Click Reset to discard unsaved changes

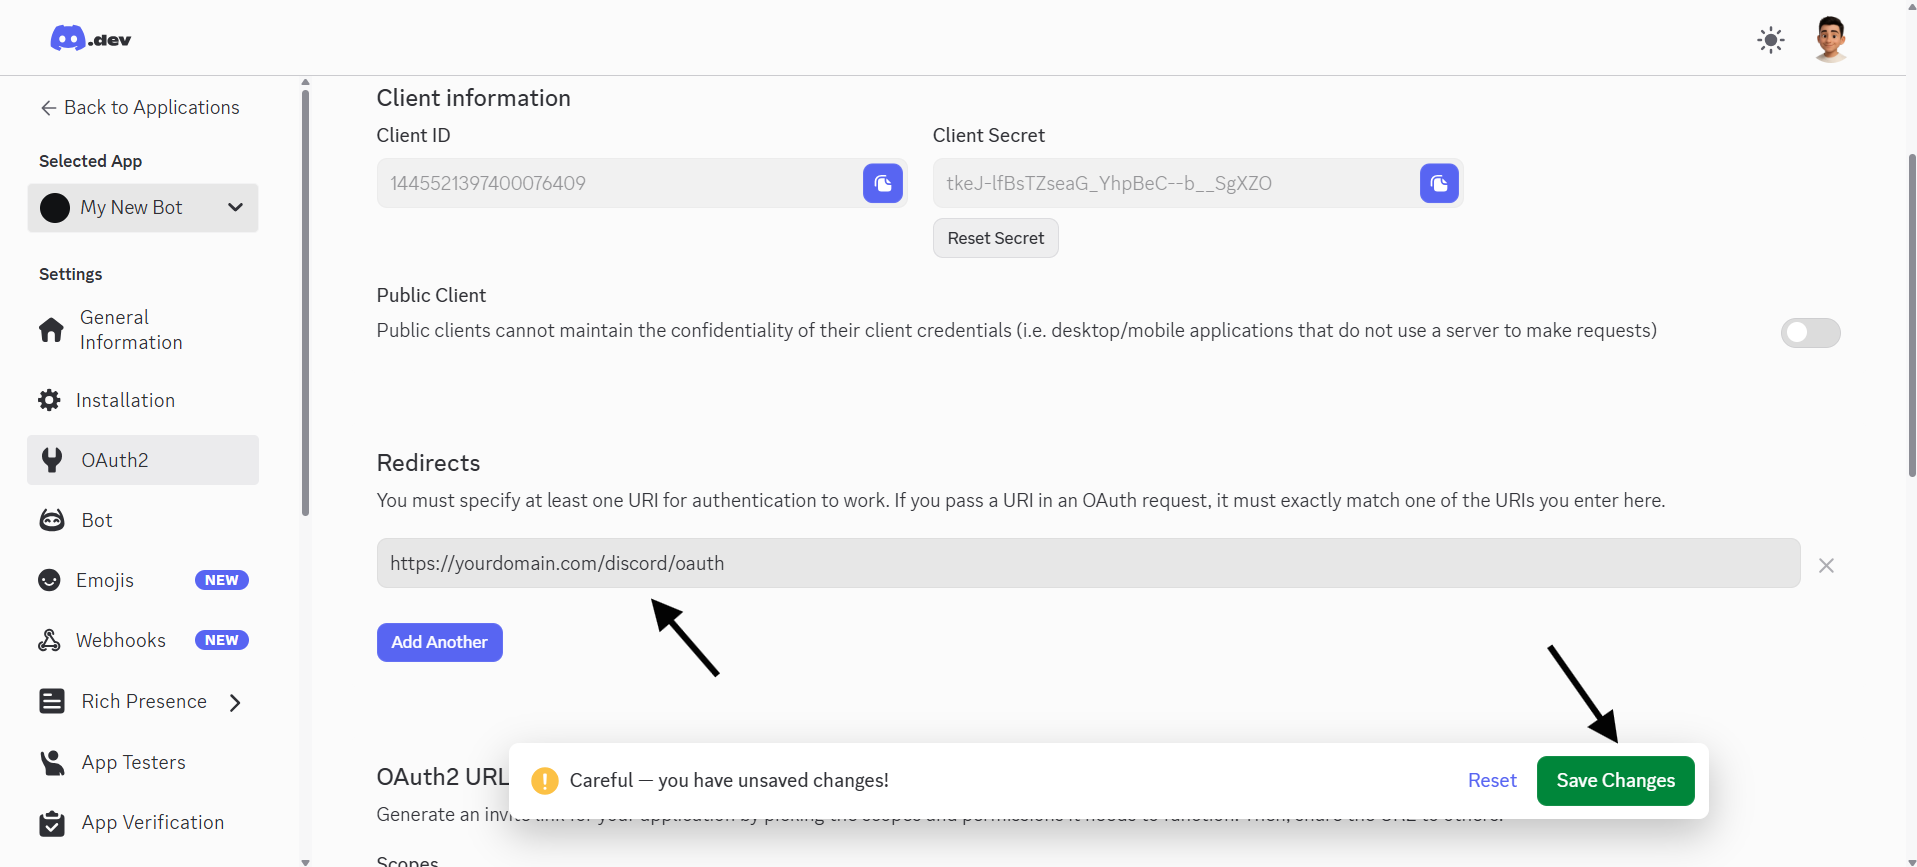(x=1492, y=780)
